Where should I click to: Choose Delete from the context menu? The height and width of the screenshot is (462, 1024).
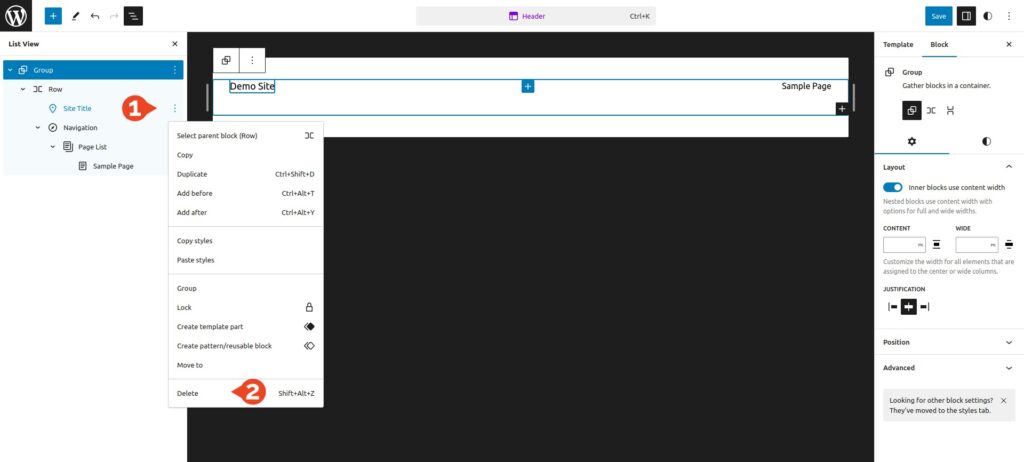(x=188, y=393)
